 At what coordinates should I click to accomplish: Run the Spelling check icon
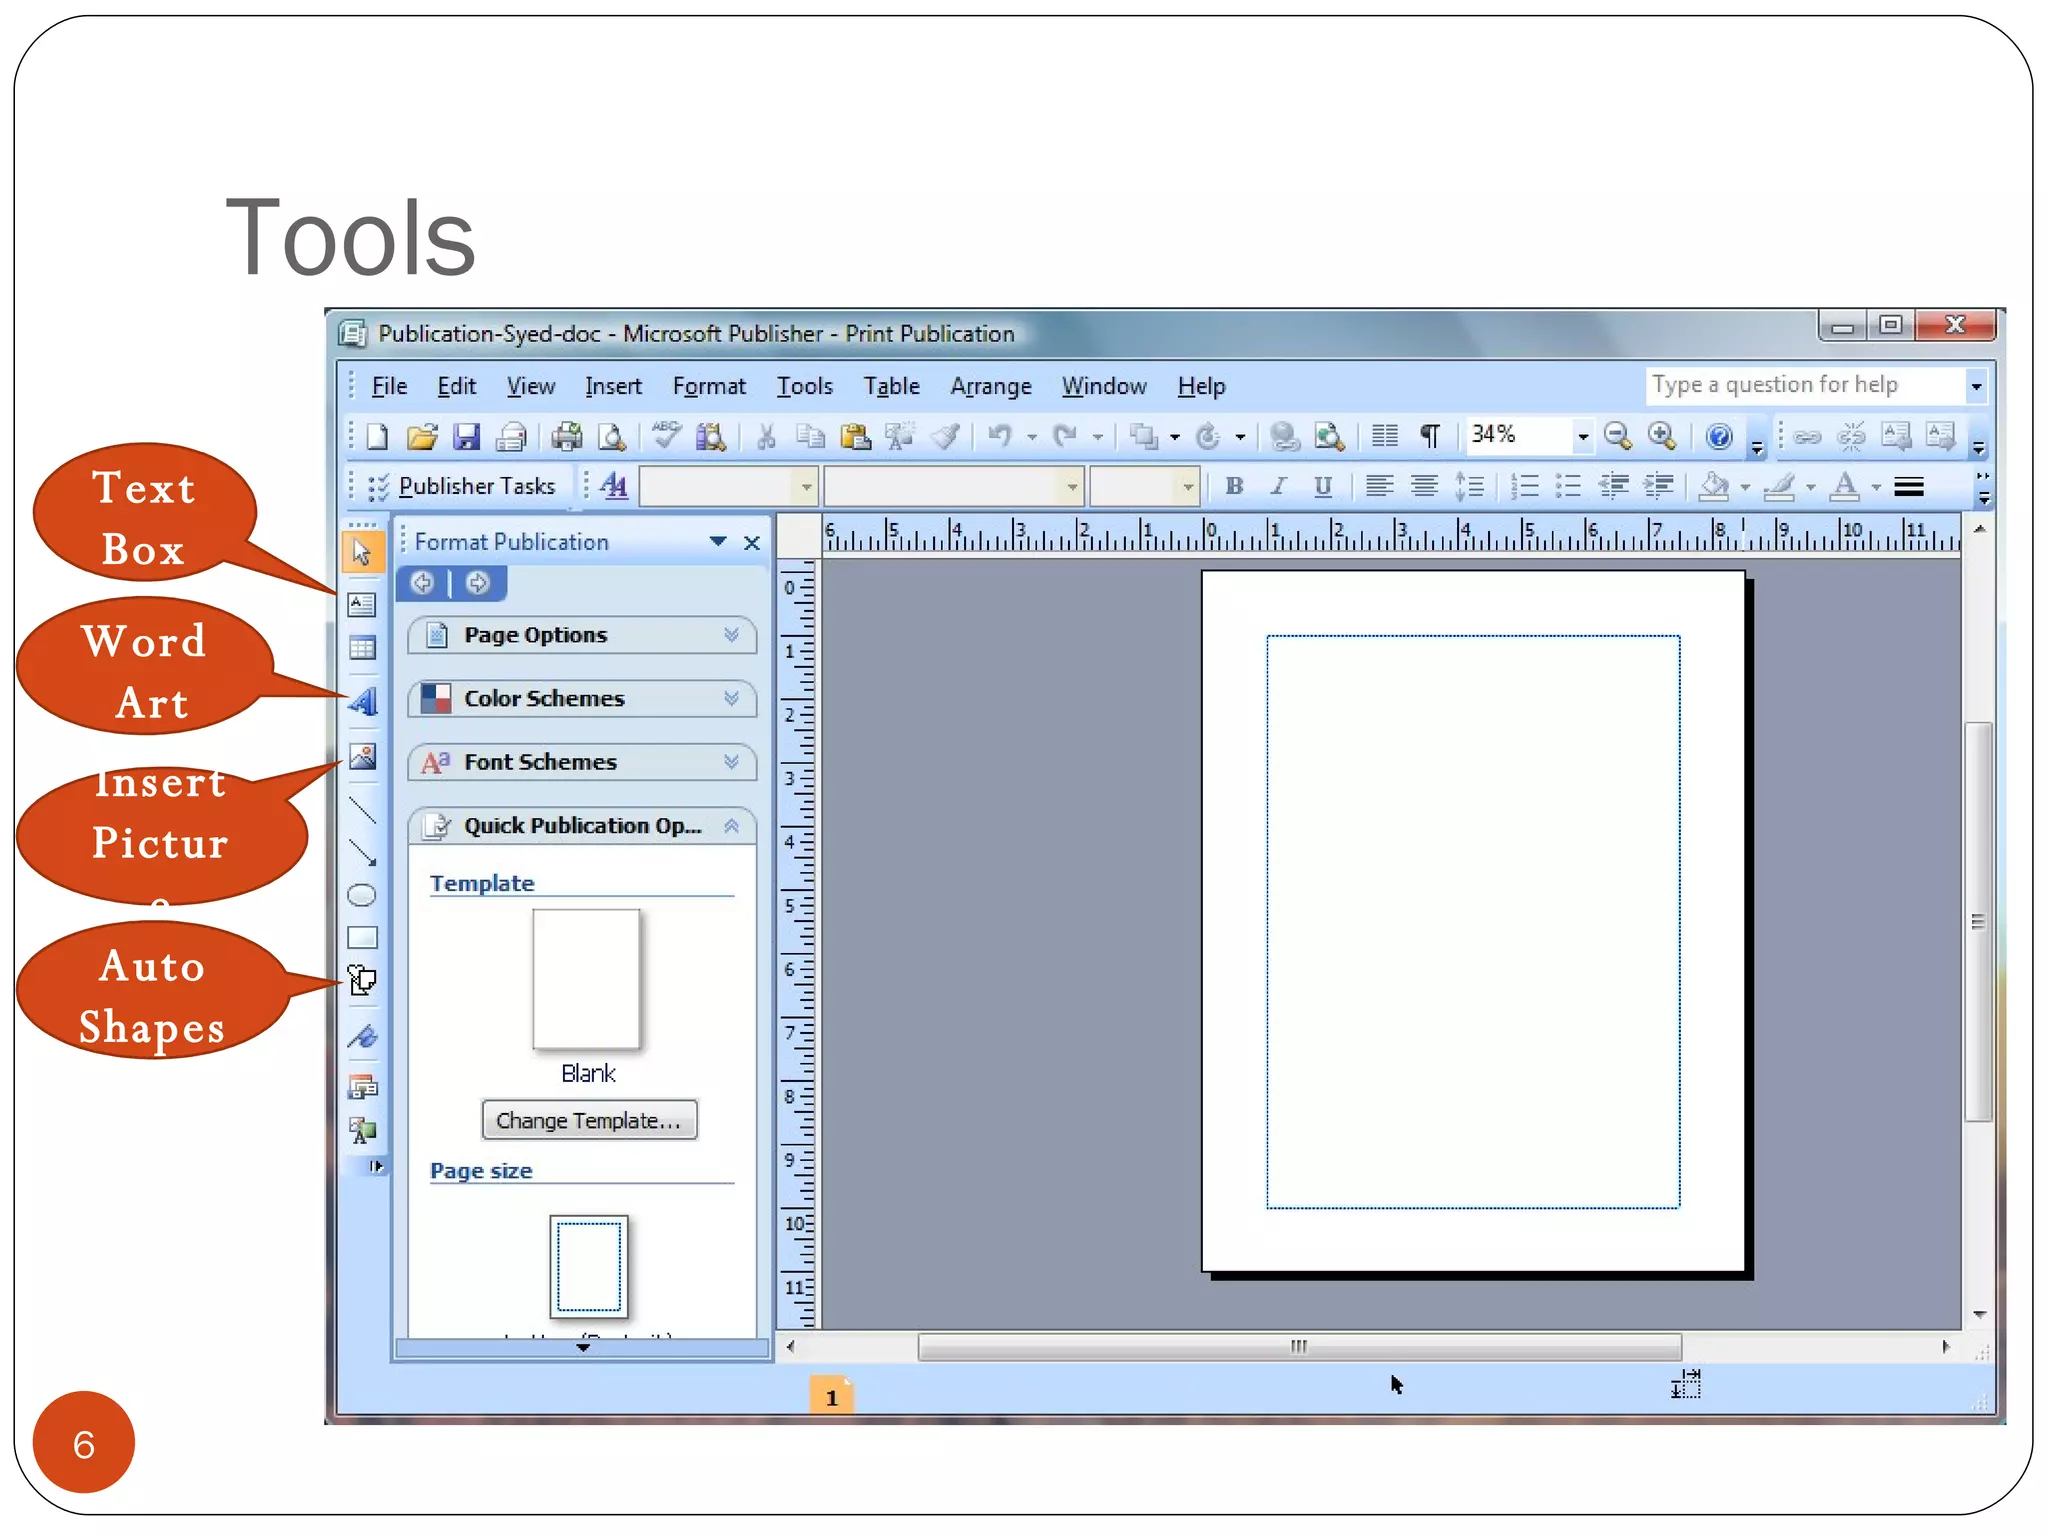666,435
